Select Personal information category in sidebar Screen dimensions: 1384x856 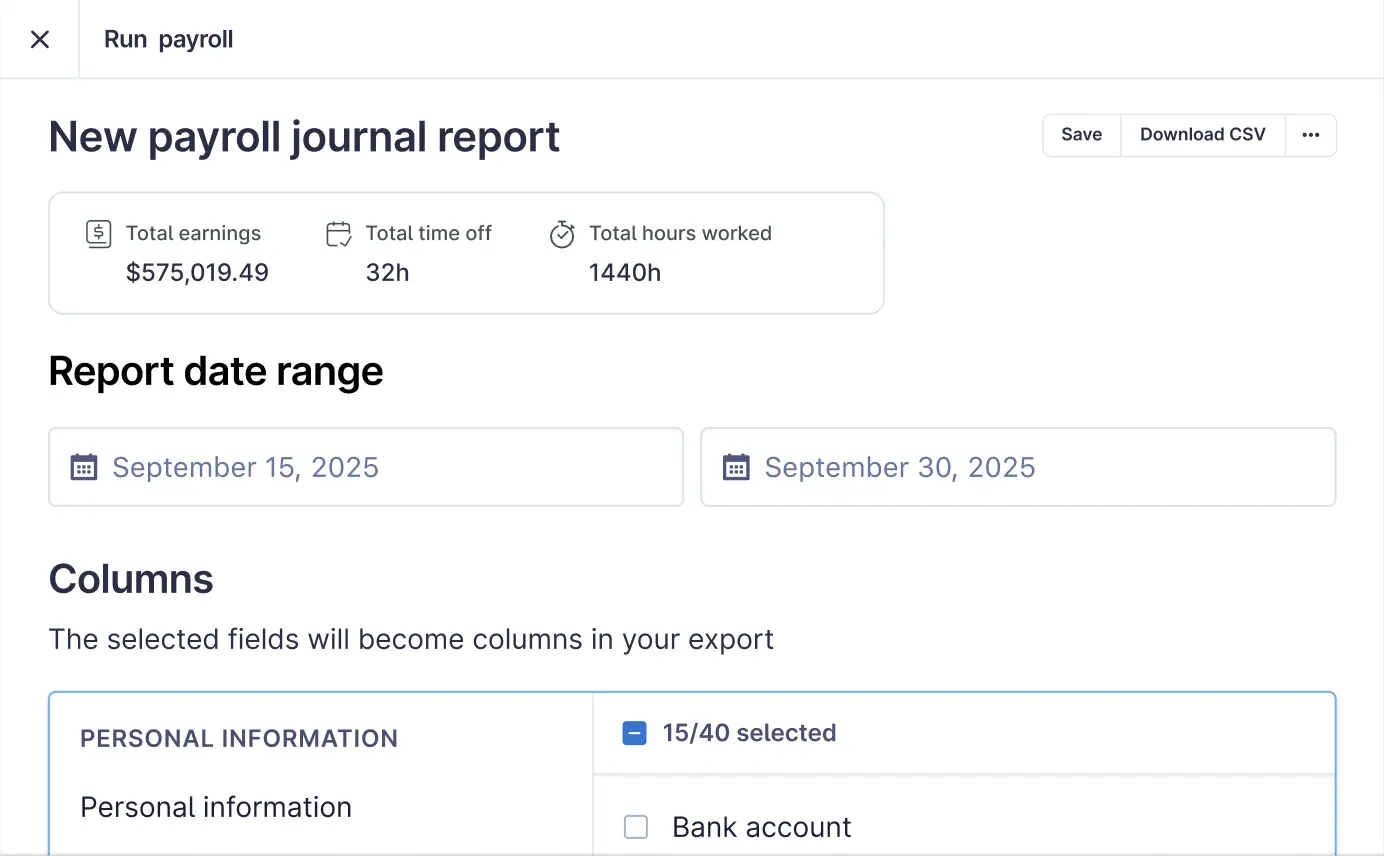click(x=216, y=807)
